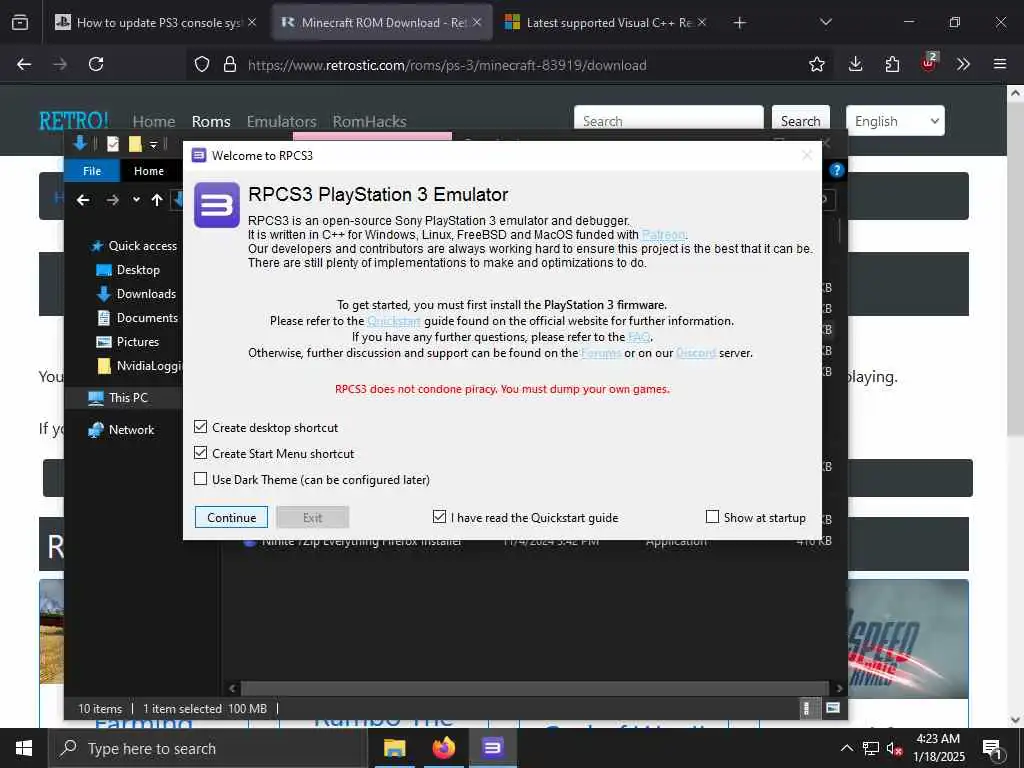1024x768 pixels.
Task: Open the Quickstart guide link
Action: click(394, 321)
